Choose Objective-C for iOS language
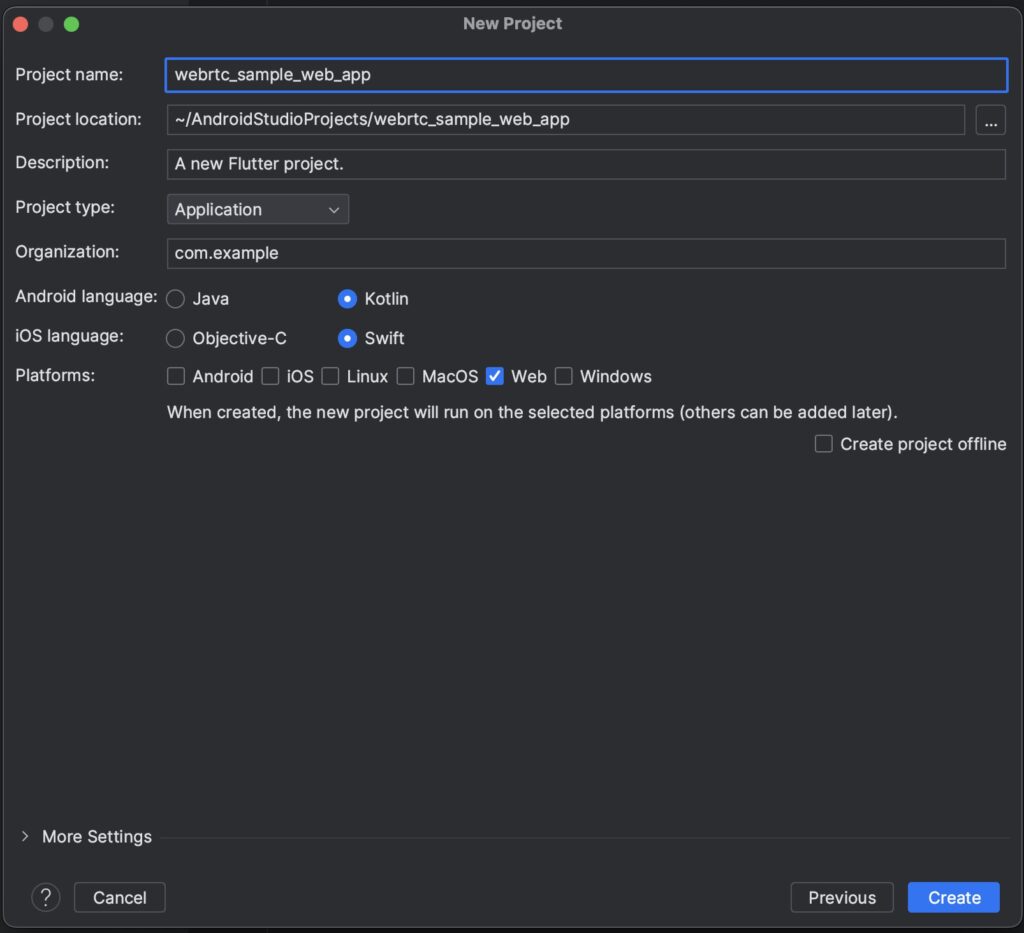1024x933 pixels. point(175,338)
